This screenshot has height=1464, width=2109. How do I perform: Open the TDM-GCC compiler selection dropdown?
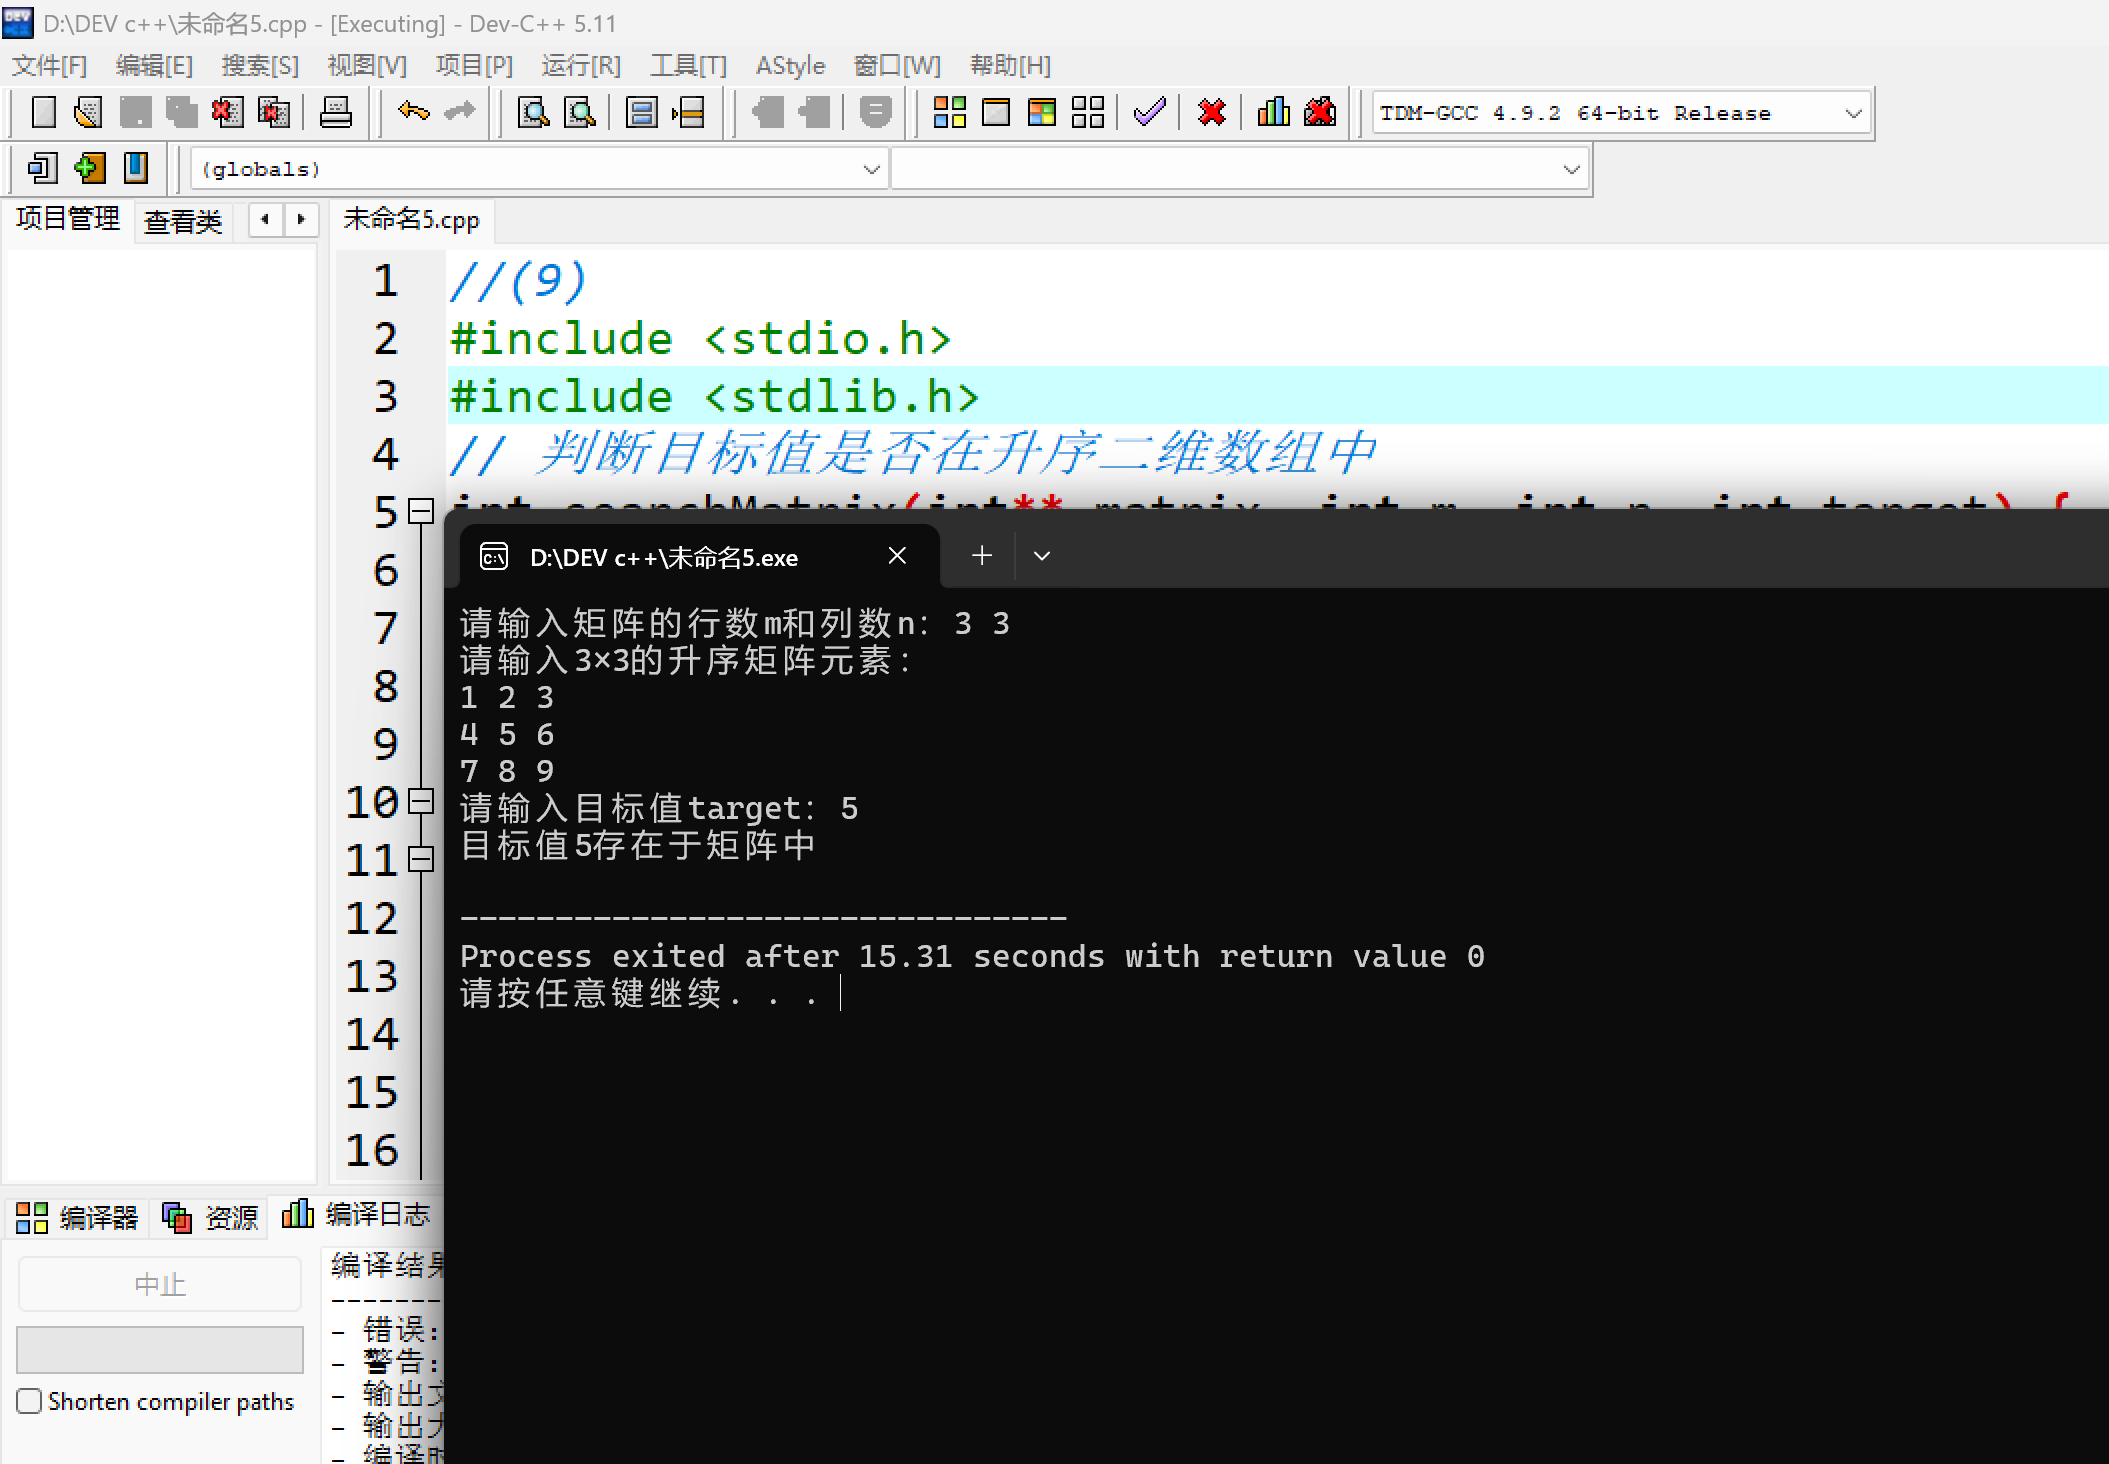1852,113
